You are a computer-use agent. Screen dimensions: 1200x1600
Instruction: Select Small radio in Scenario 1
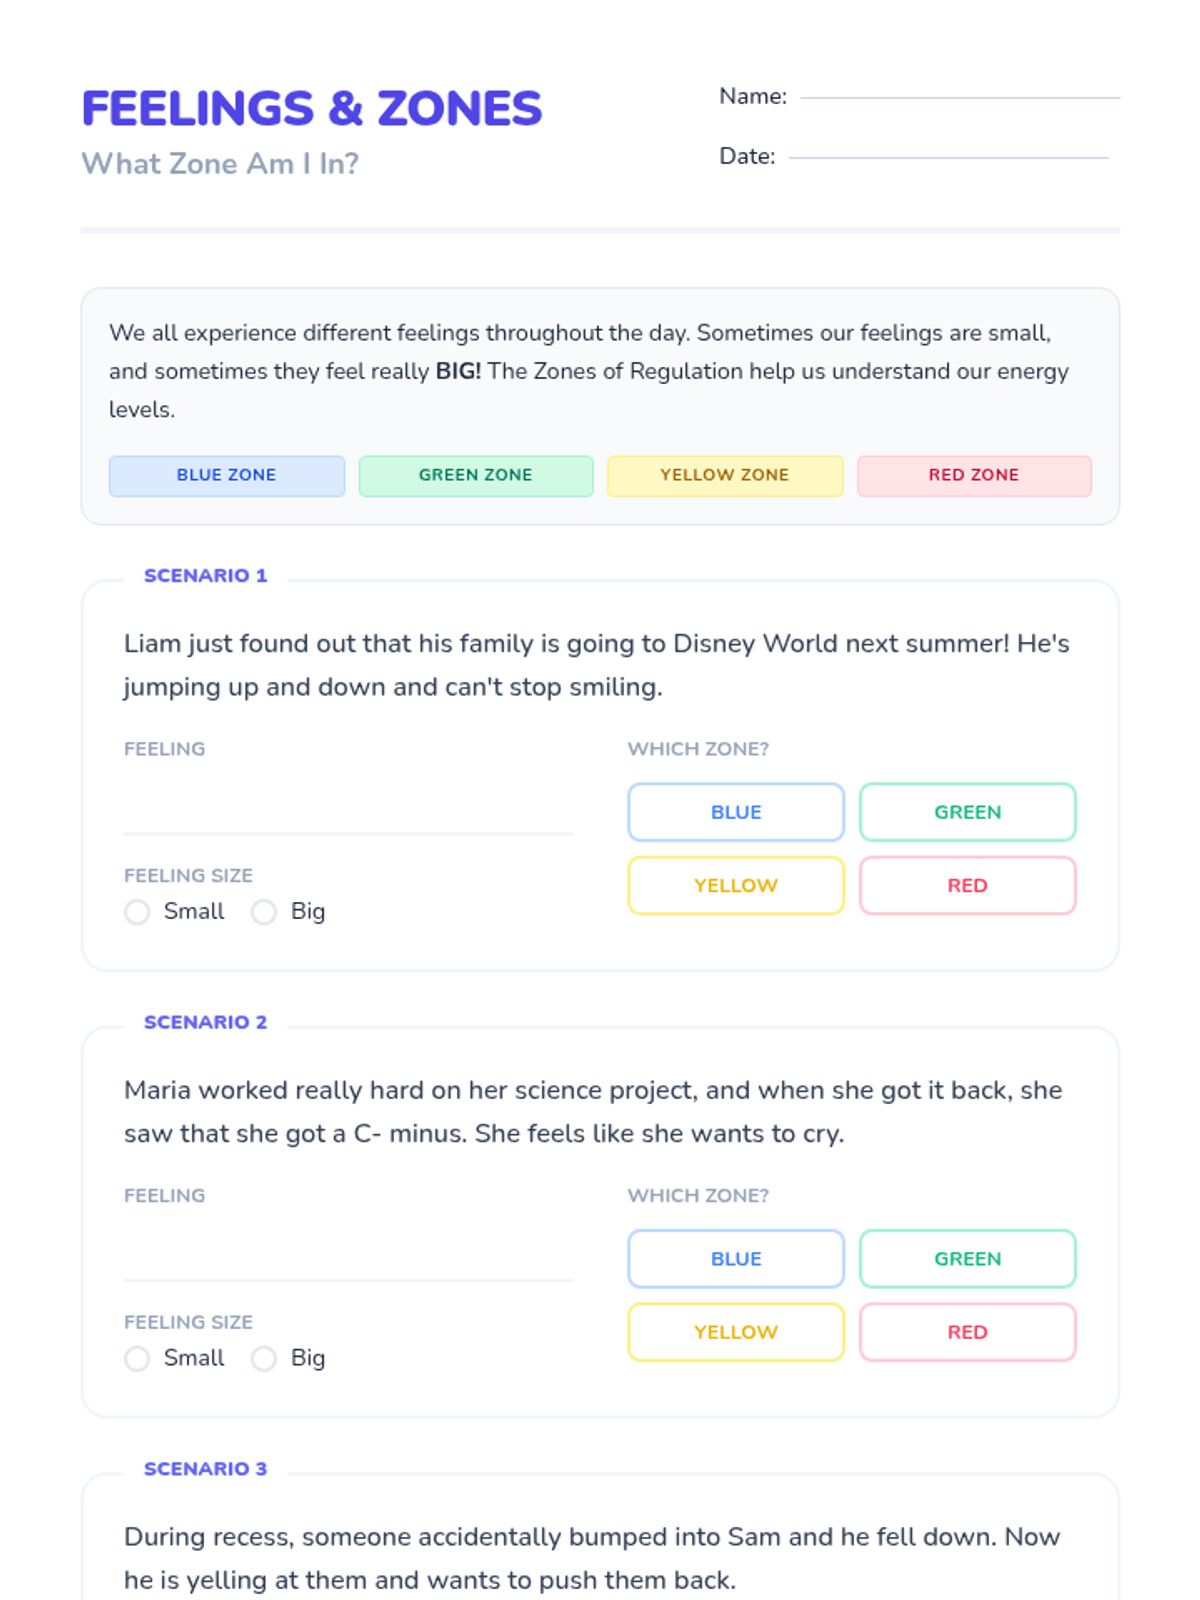coord(137,912)
